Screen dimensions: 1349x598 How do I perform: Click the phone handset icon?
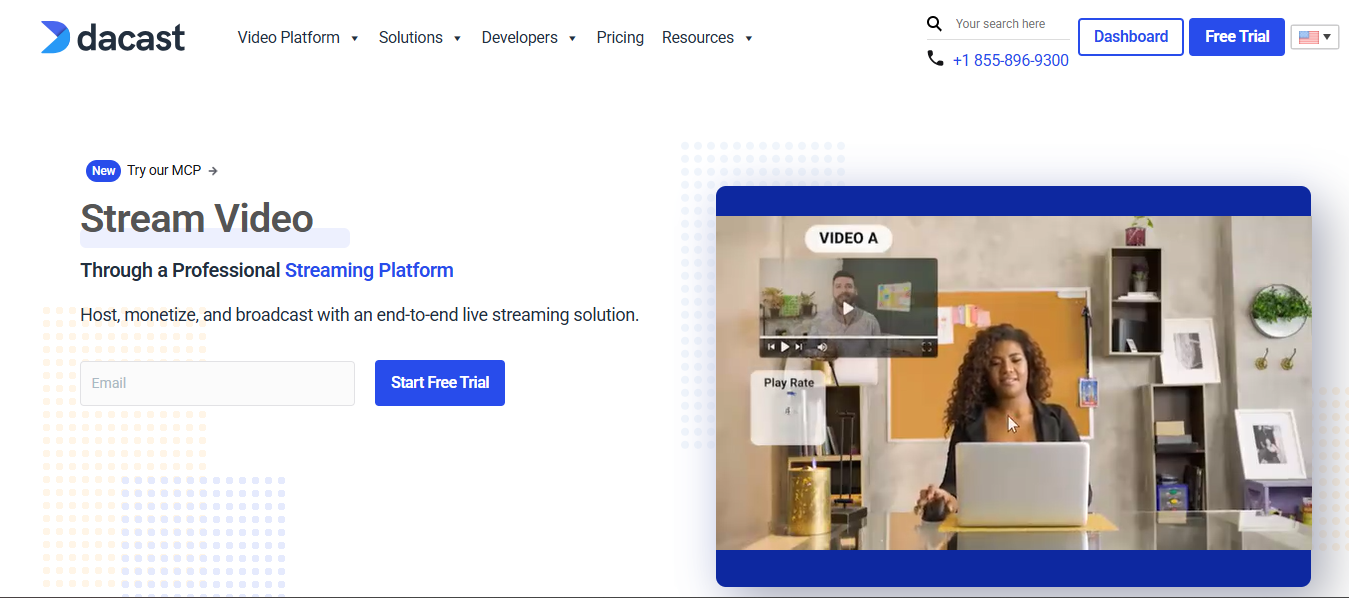click(x=935, y=58)
